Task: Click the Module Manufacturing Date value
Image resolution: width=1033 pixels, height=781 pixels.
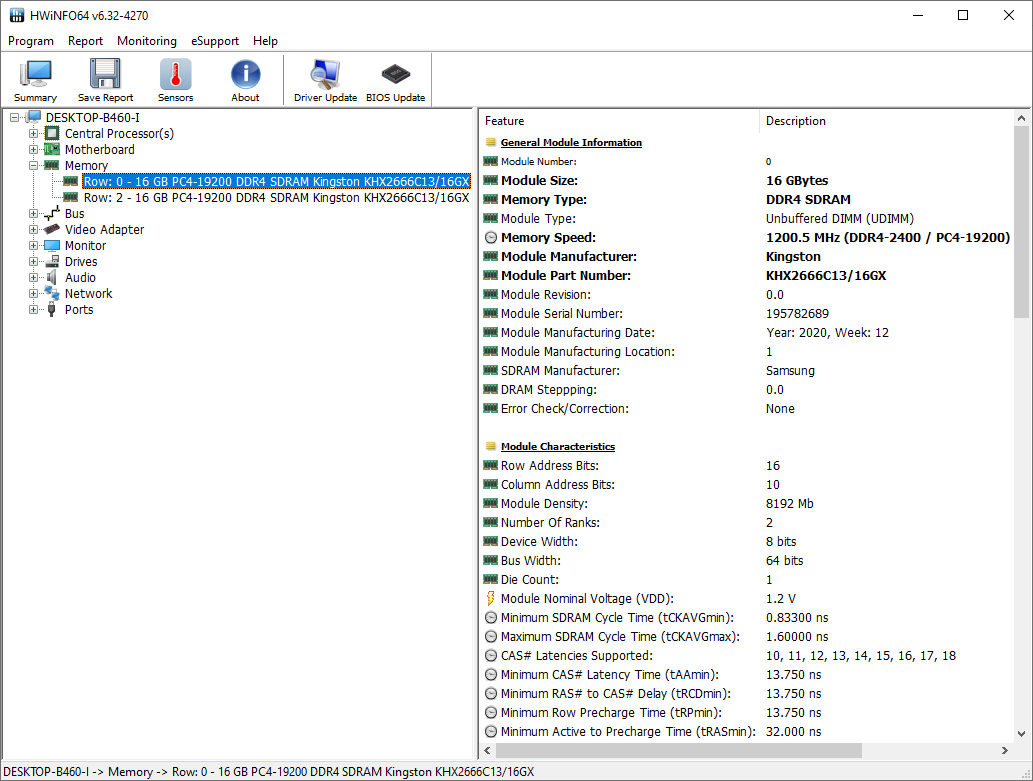Action: tap(827, 333)
